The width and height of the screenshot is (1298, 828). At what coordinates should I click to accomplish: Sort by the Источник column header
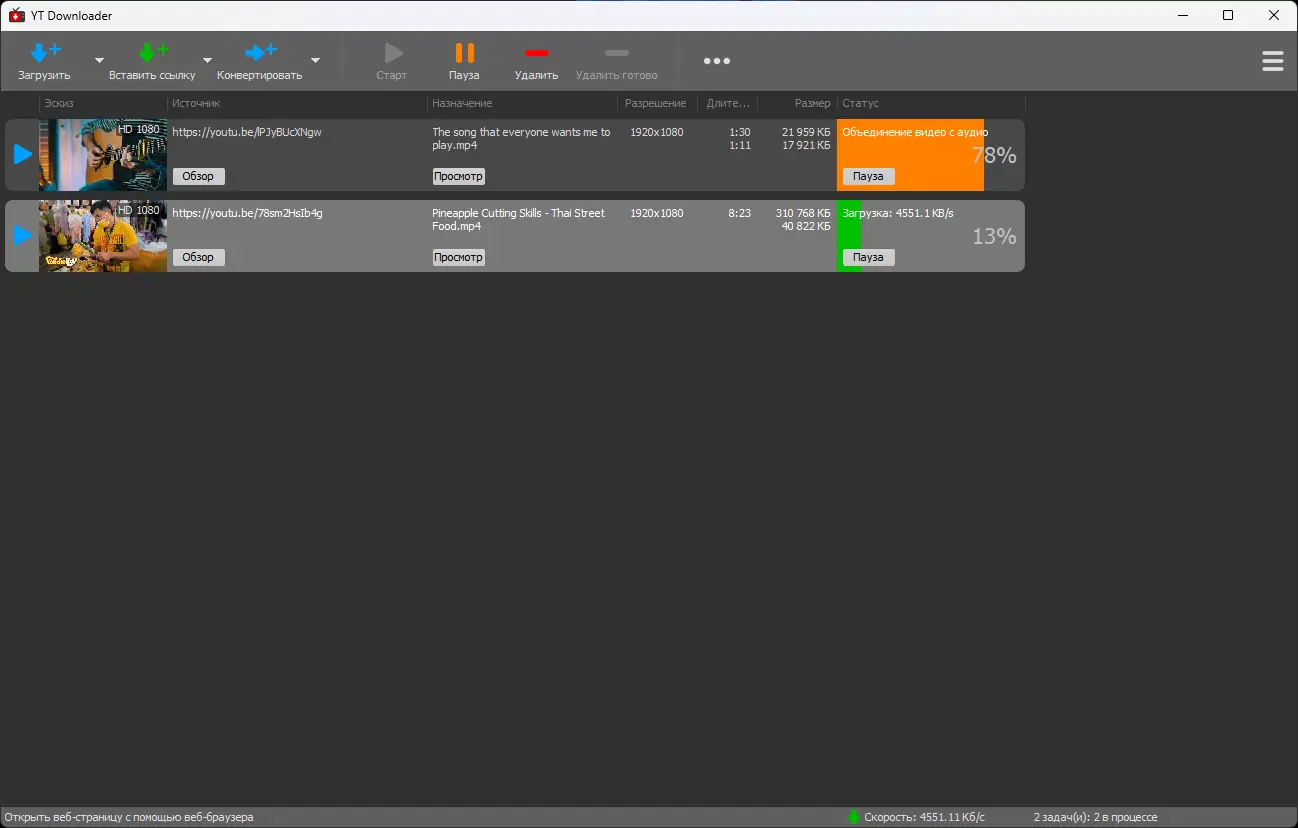point(196,103)
